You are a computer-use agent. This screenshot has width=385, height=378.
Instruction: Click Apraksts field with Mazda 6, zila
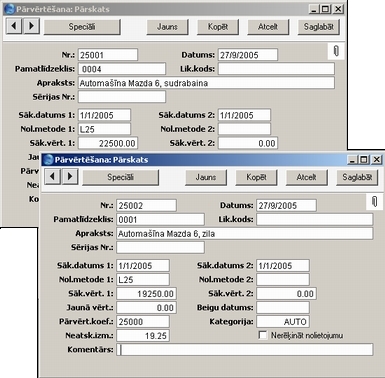(245, 233)
